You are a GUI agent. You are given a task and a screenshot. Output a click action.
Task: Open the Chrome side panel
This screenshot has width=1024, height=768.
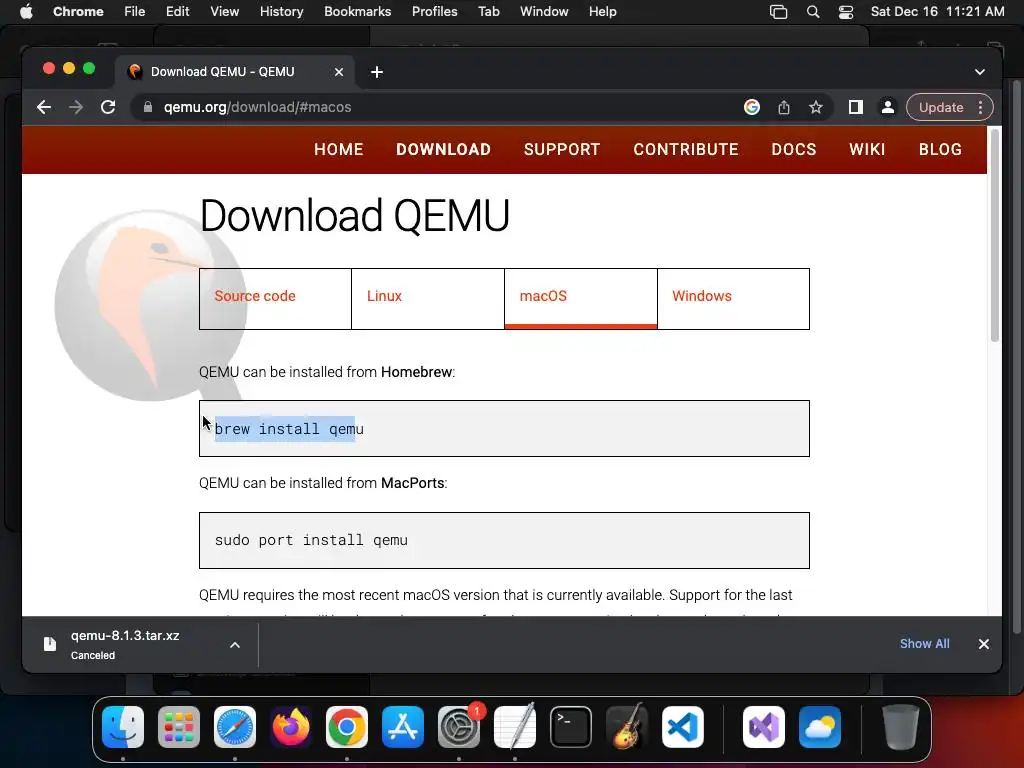pos(856,107)
